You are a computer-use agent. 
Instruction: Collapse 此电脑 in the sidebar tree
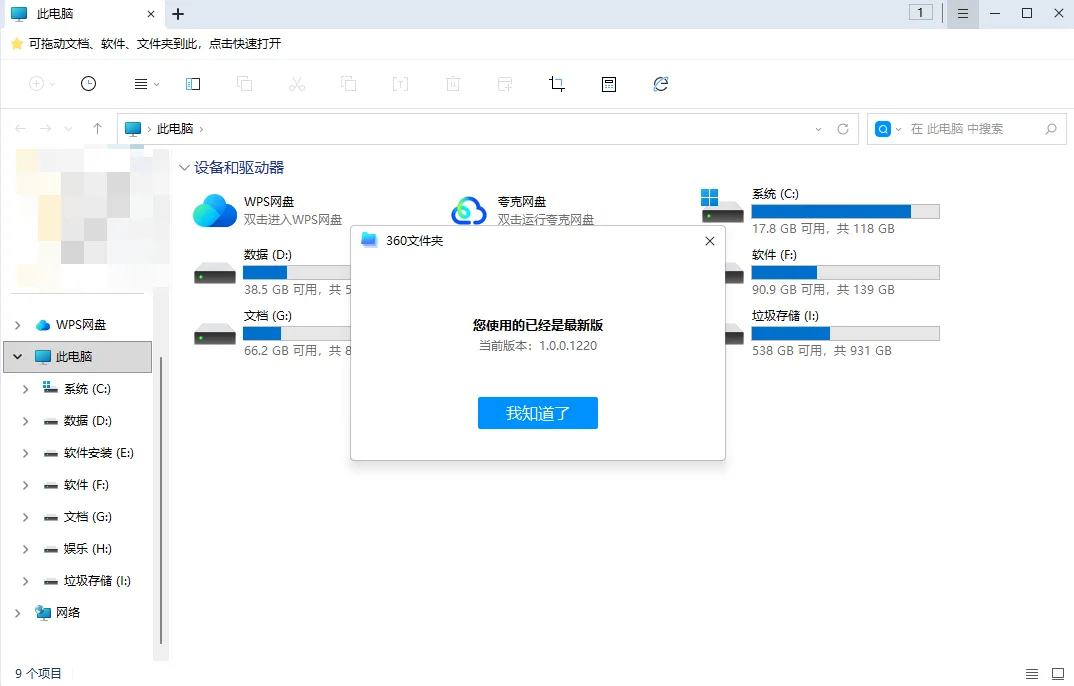pyautogui.click(x=18, y=357)
